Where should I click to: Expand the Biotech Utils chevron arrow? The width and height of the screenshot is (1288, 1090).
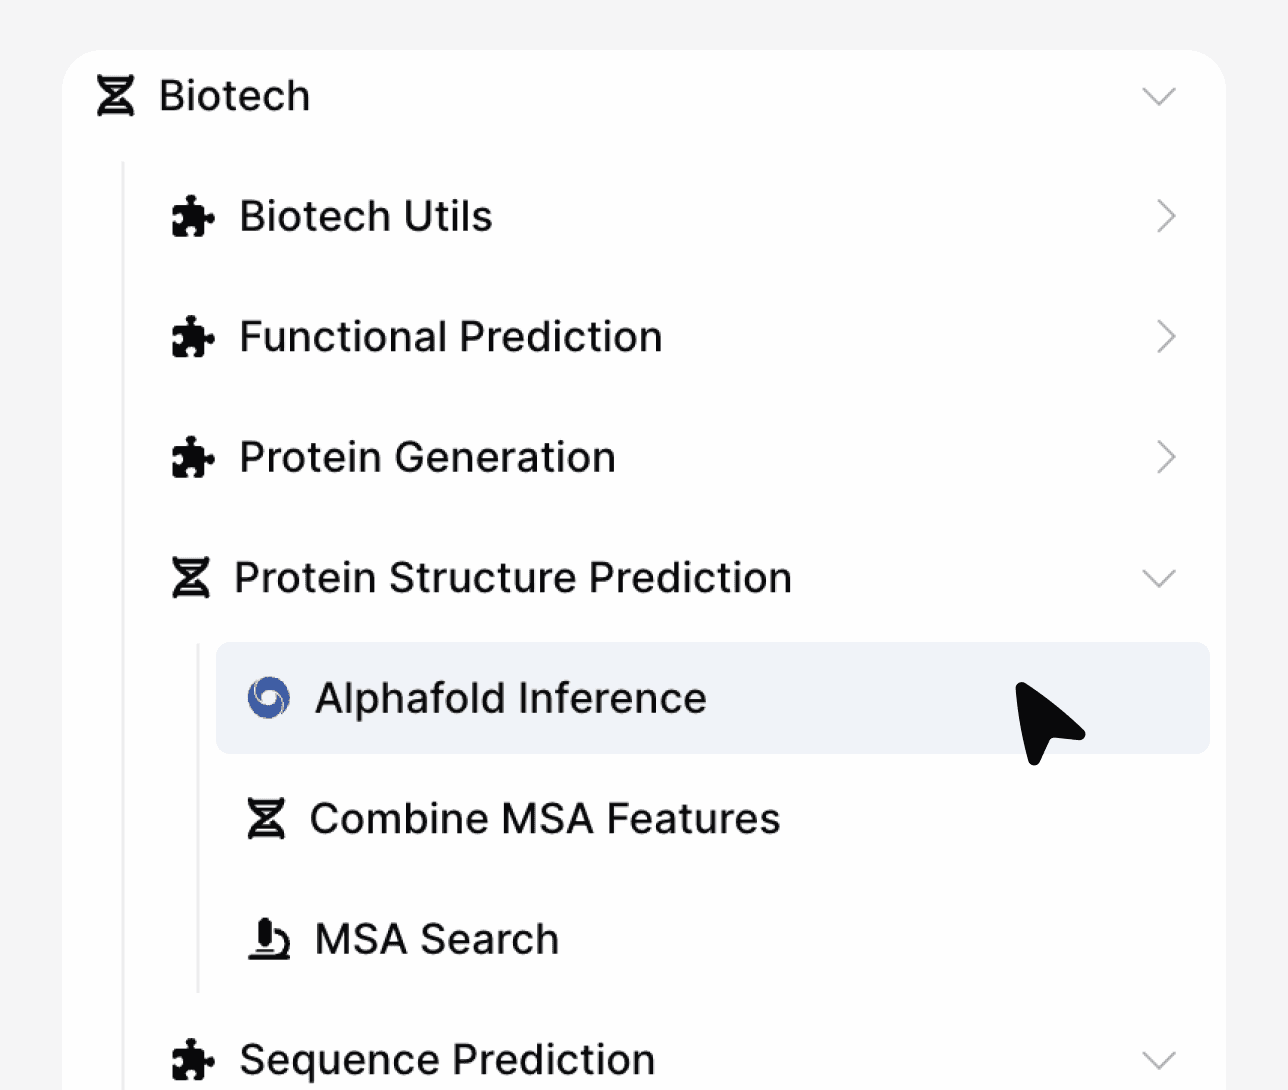pos(1165,217)
